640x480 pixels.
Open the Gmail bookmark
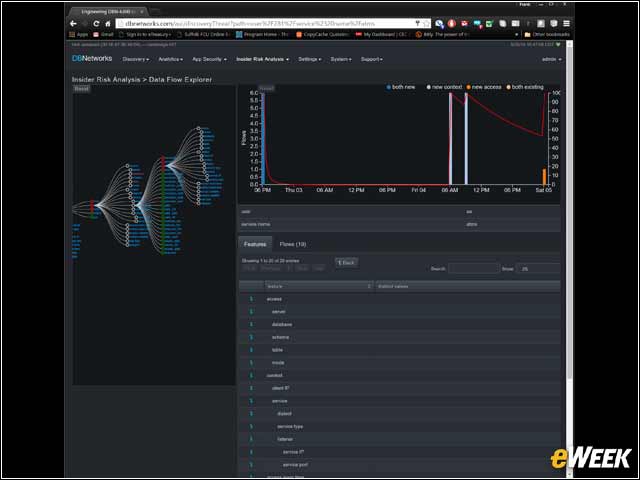click(x=104, y=35)
